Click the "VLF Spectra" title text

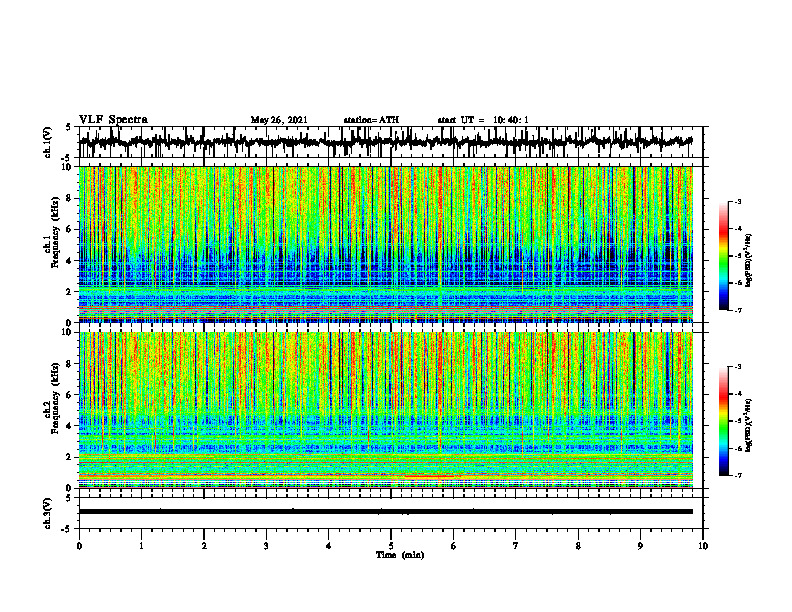113,120
